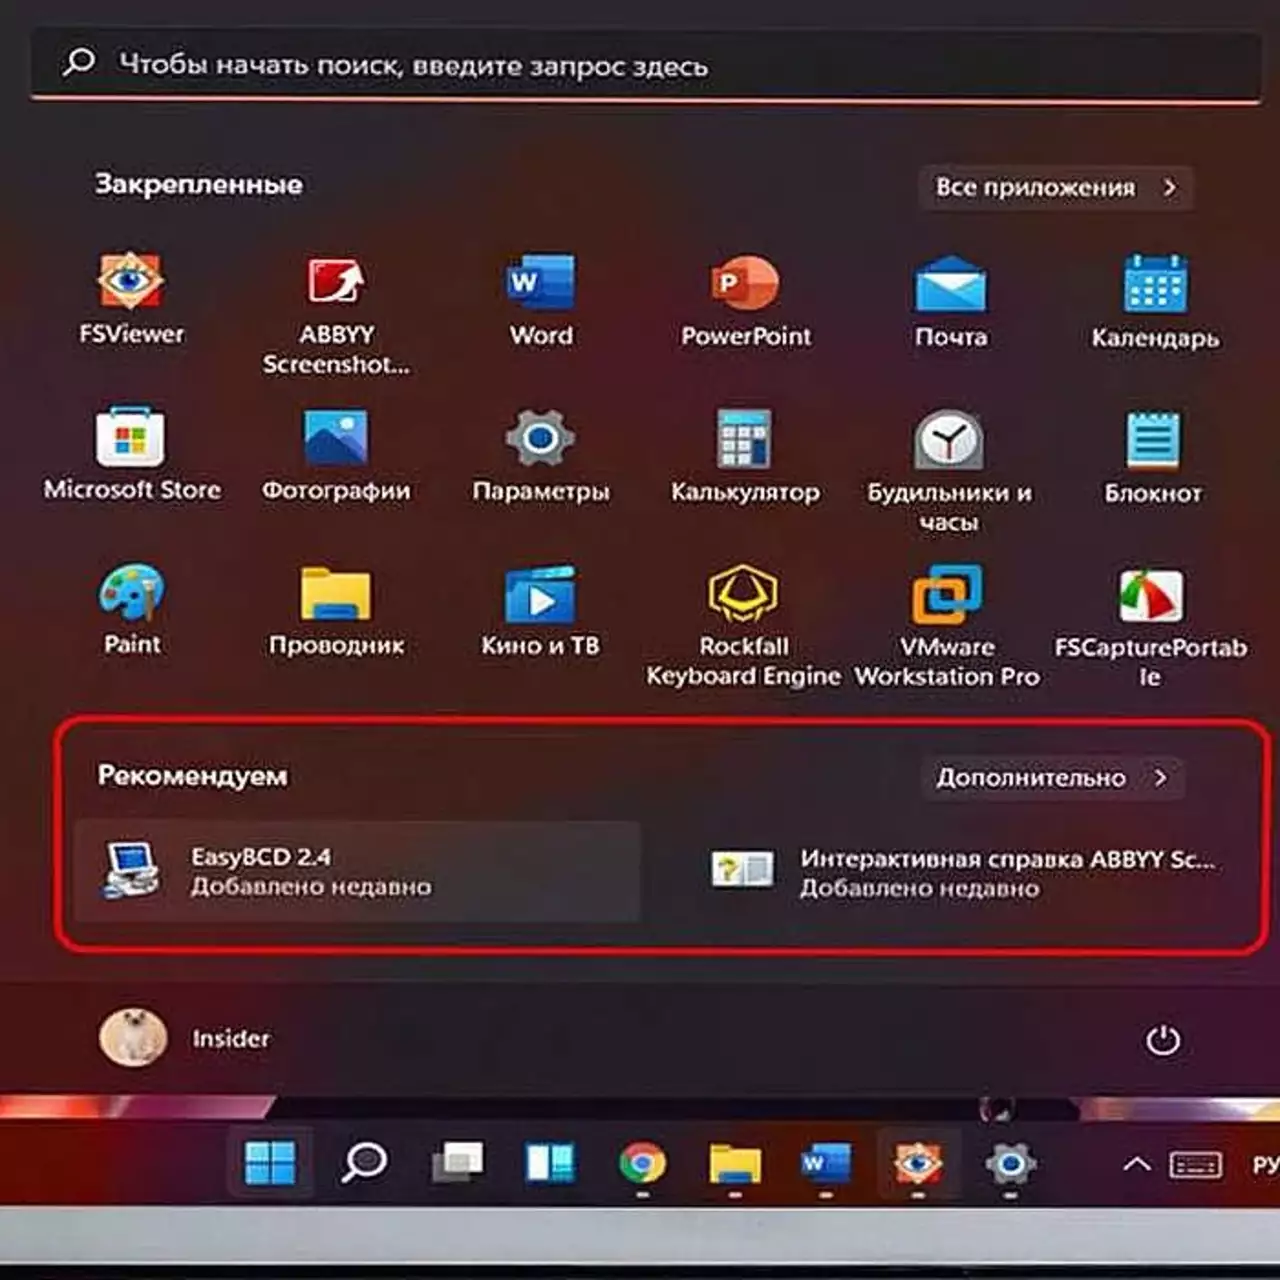Image resolution: width=1280 pixels, height=1280 pixels.
Task: Open FSViewer from pinned apps
Action: click(x=131, y=298)
